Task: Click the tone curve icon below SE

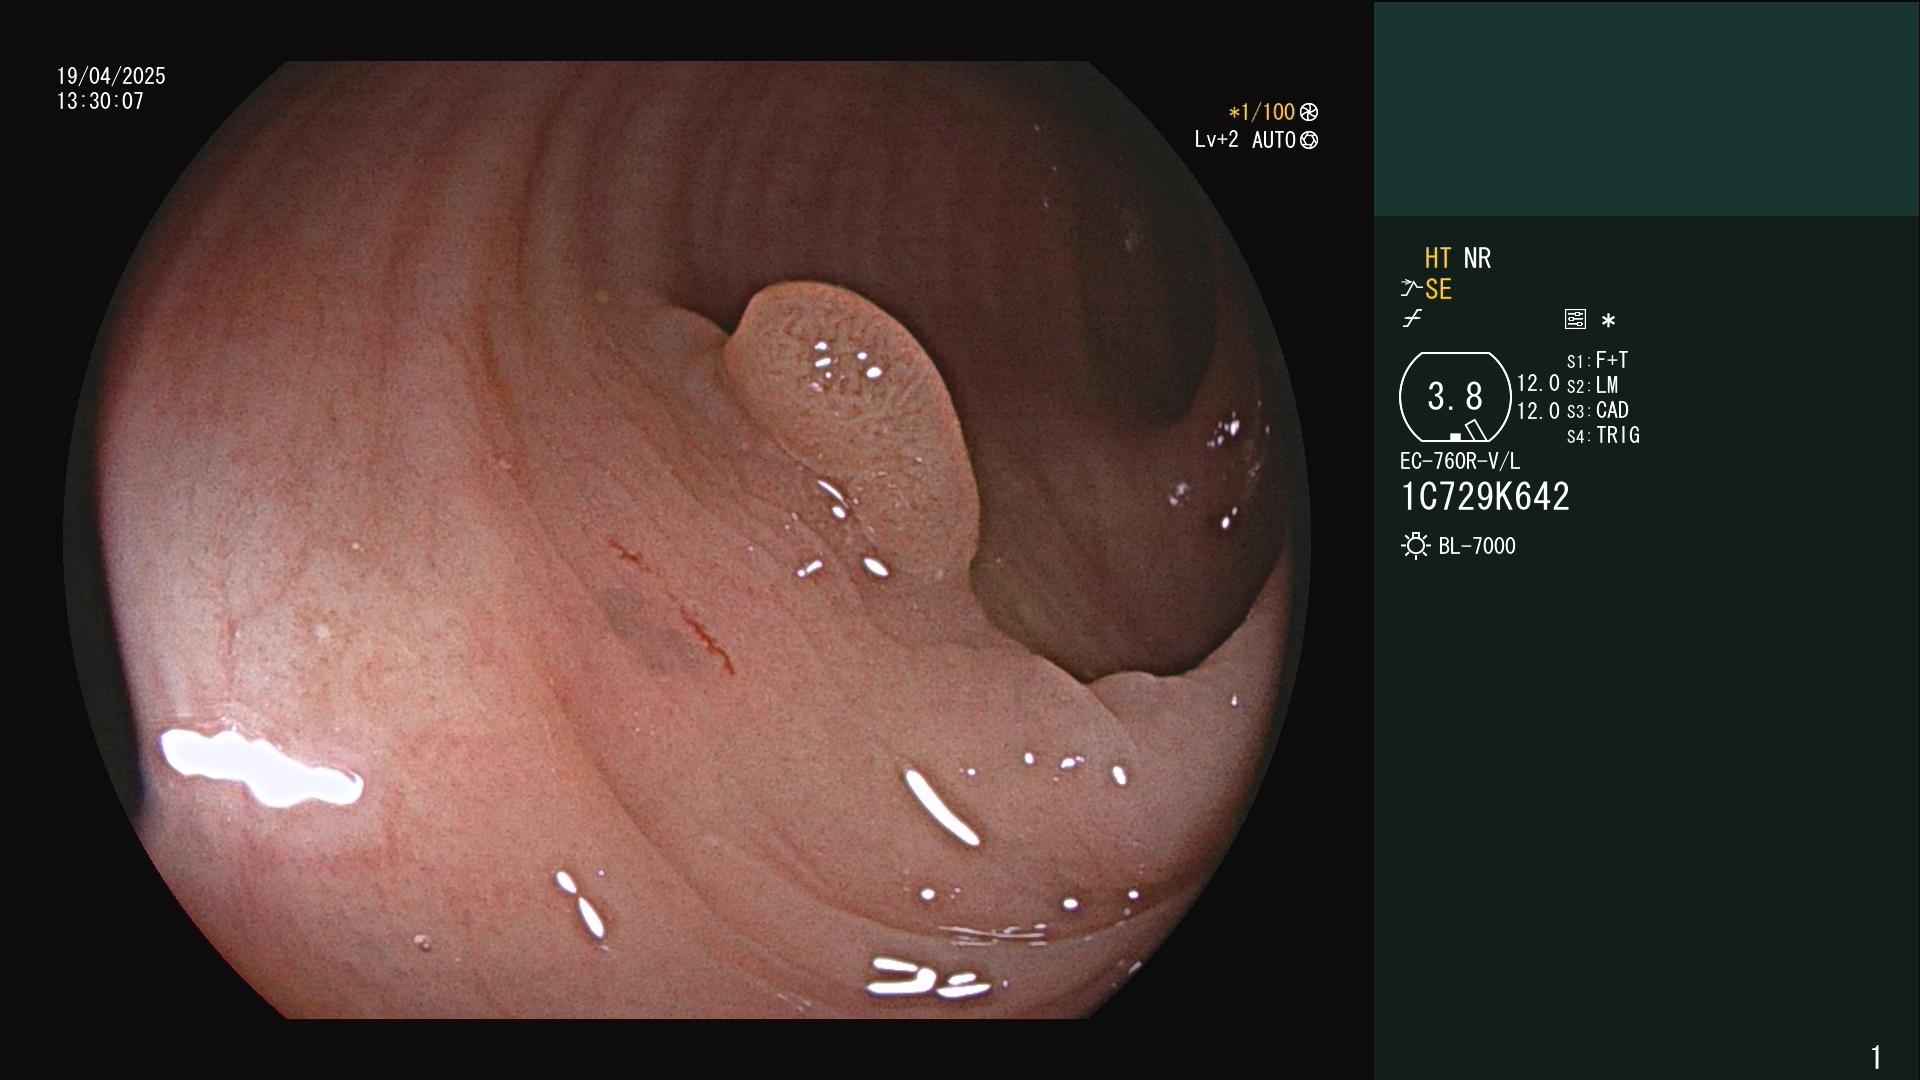Action: 1412,319
